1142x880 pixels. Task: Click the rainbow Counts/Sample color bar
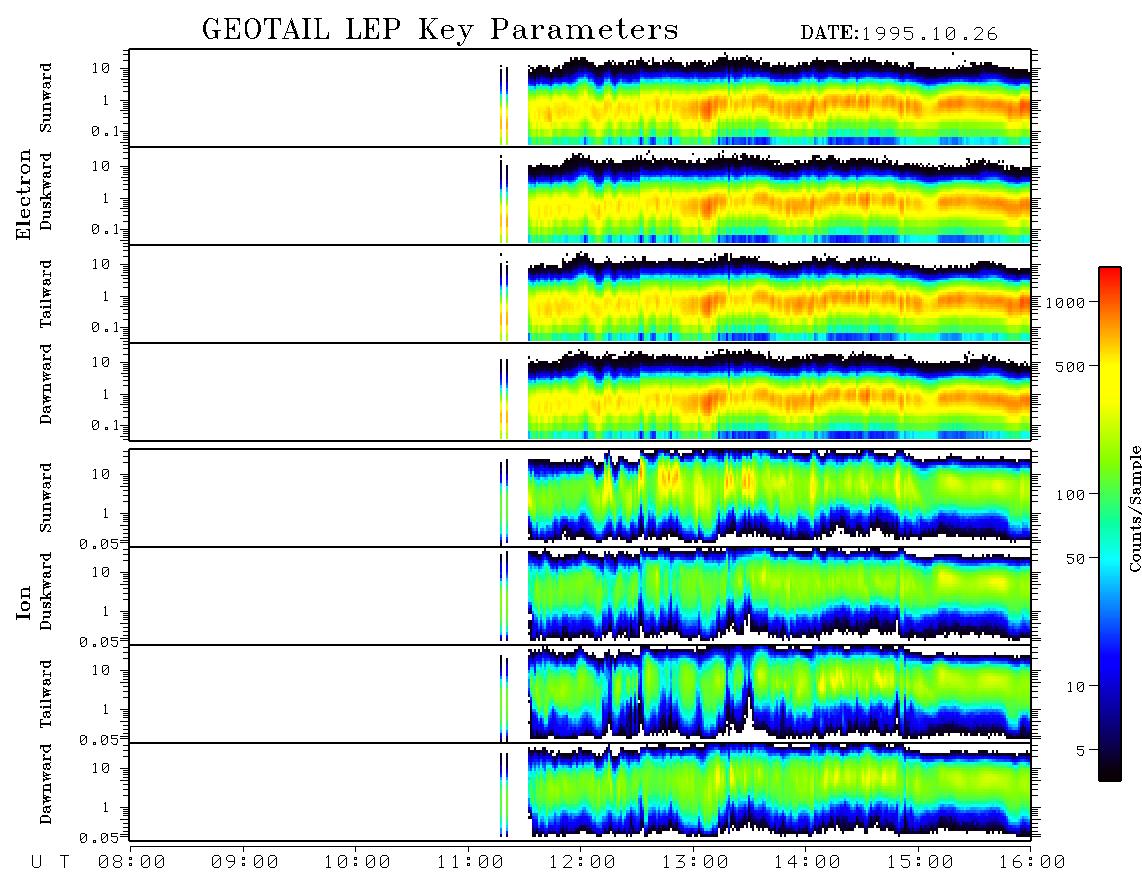coord(1110,524)
